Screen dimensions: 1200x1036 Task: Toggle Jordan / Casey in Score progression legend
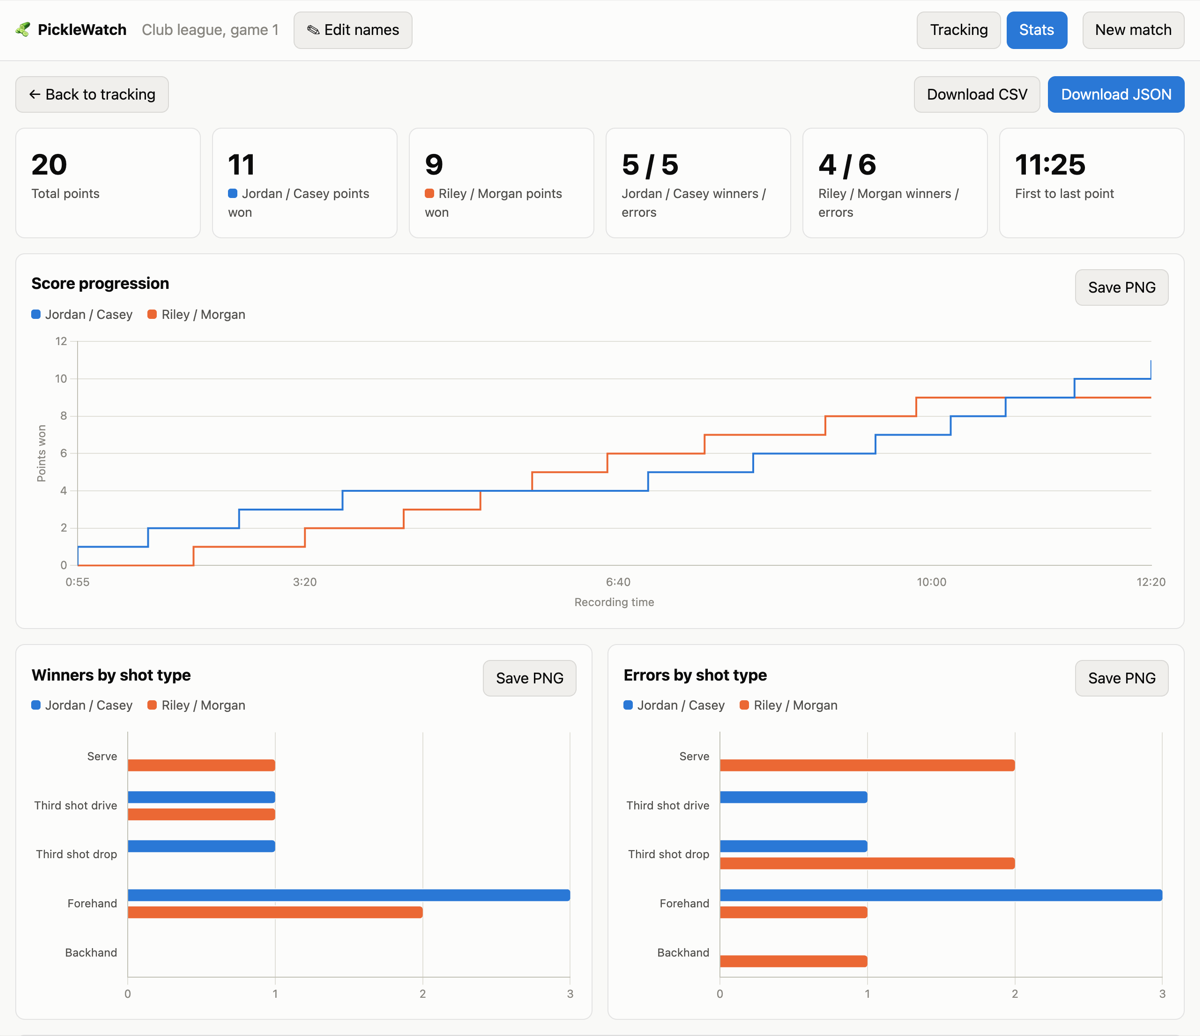pos(82,314)
